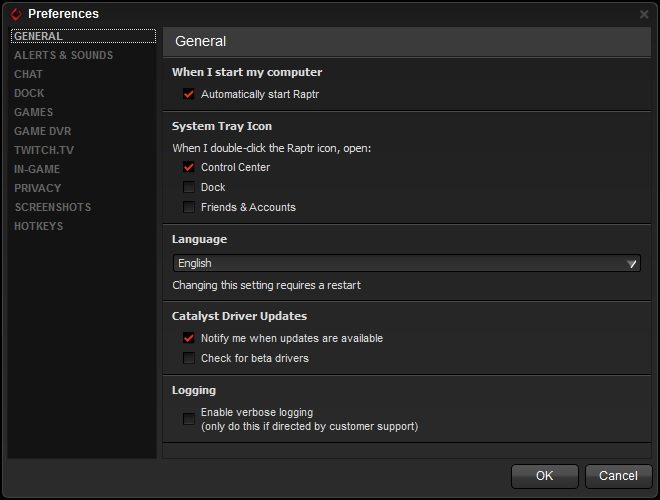The width and height of the screenshot is (660, 500).
Task: Show the Screenshots settings
Action: coord(53,207)
